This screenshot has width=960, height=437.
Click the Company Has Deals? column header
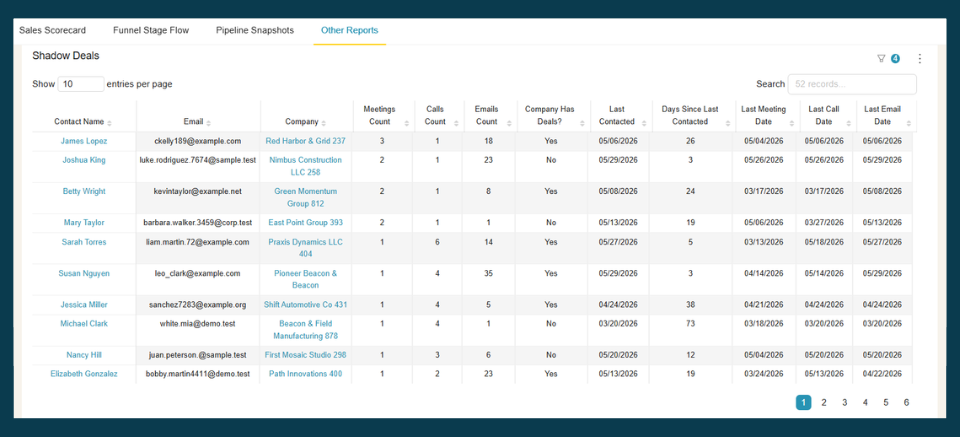[550, 116]
